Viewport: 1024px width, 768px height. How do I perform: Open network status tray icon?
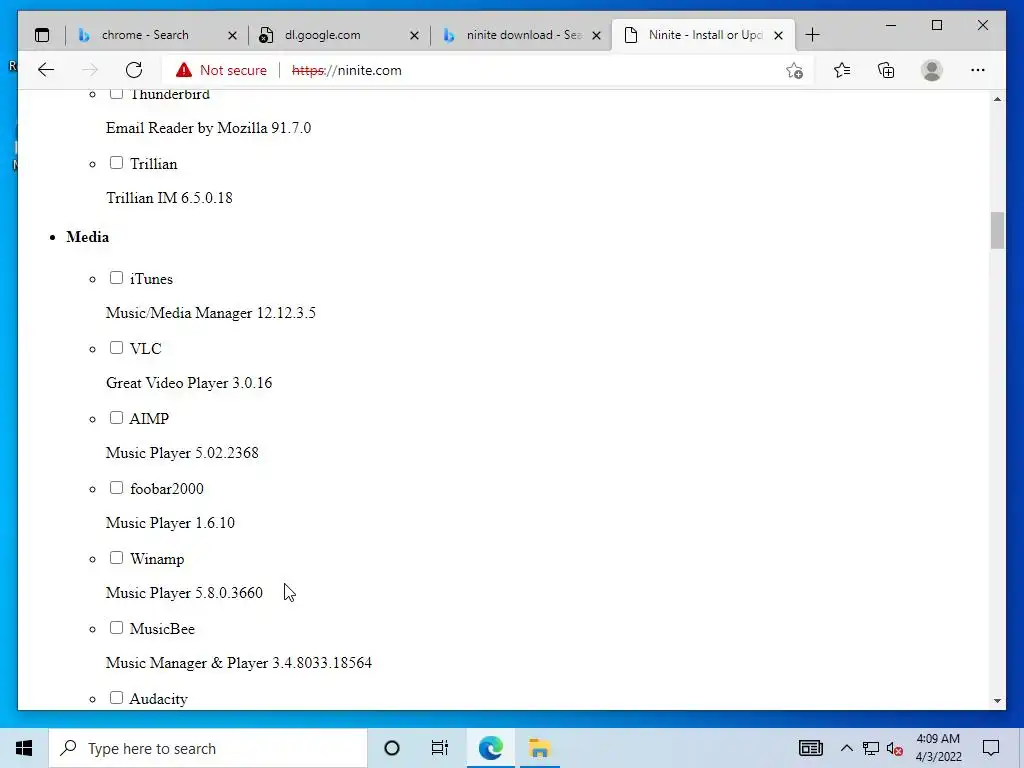tap(871, 748)
